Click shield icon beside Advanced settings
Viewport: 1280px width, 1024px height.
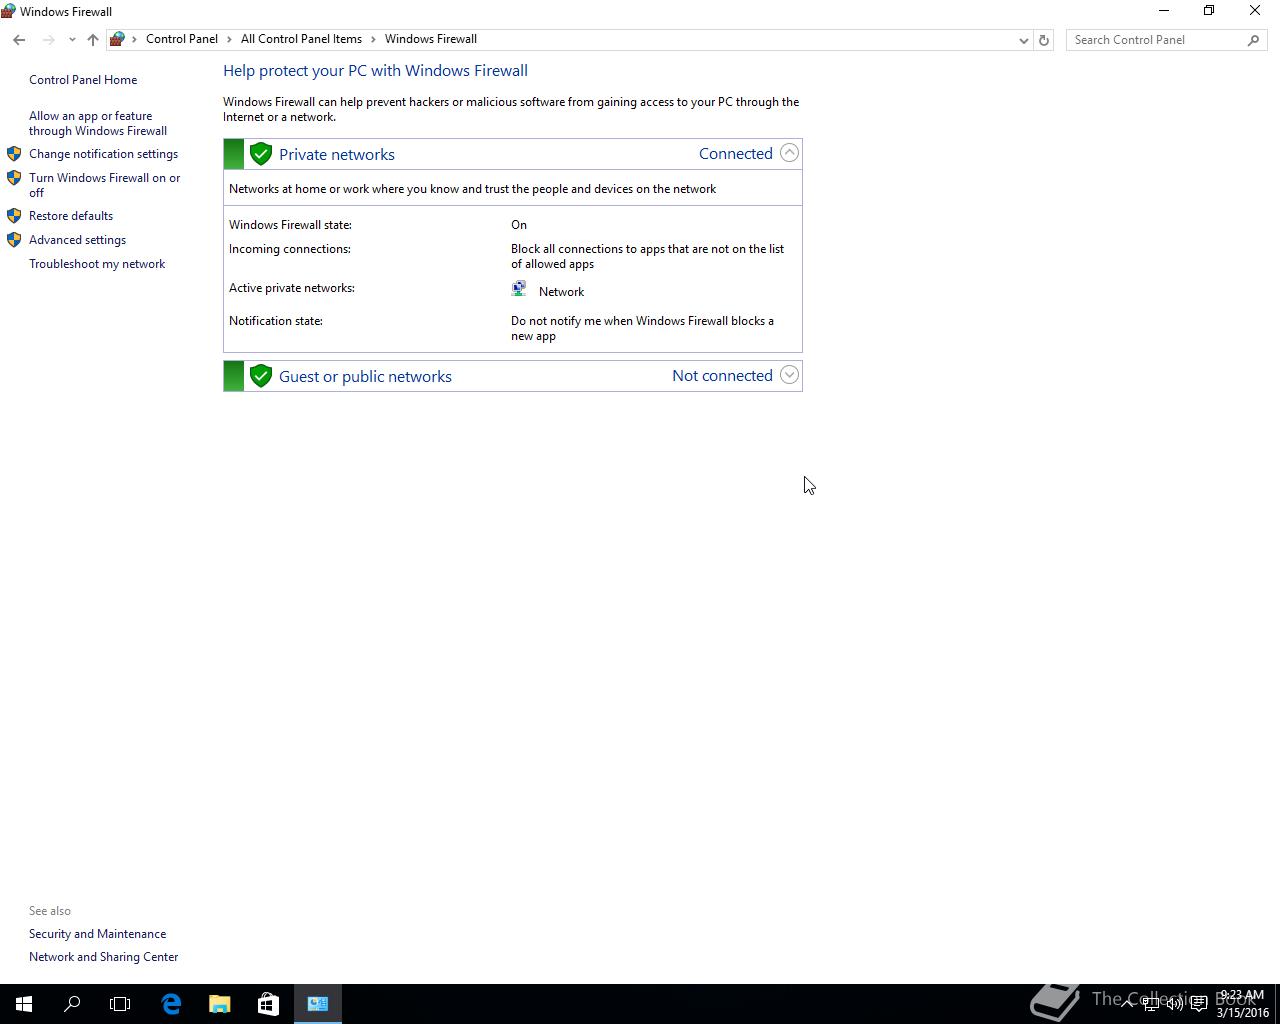click(14, 240)
